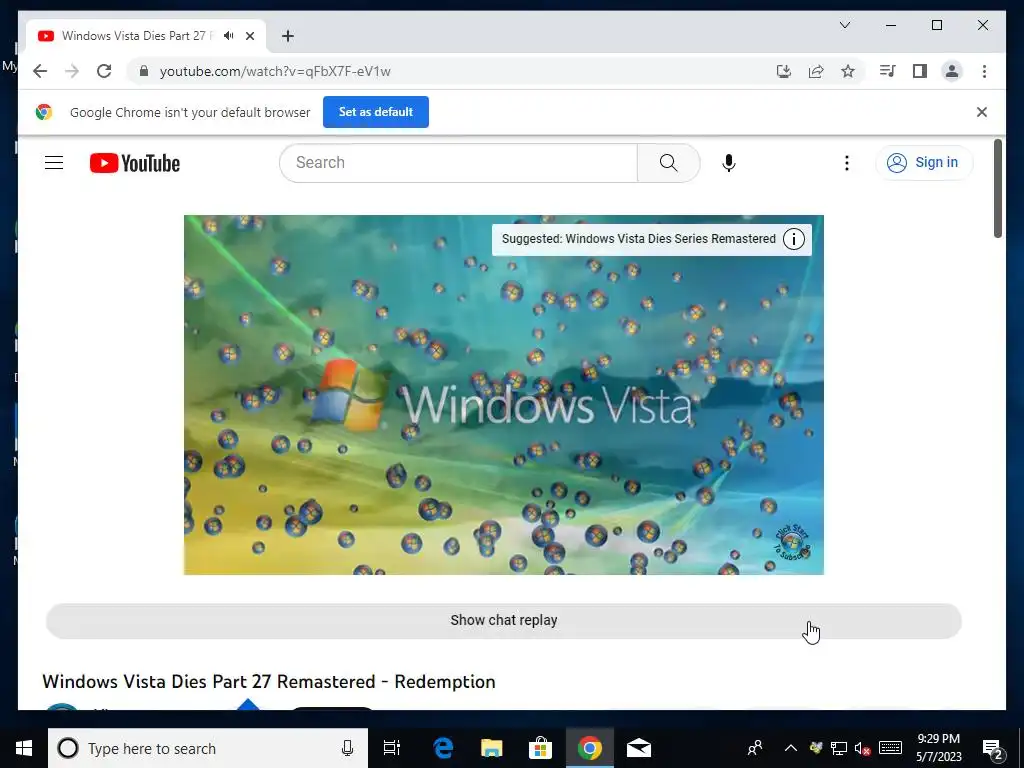
Task: Install YouTube app icon in address bar
Action: [x=784, y=71]
